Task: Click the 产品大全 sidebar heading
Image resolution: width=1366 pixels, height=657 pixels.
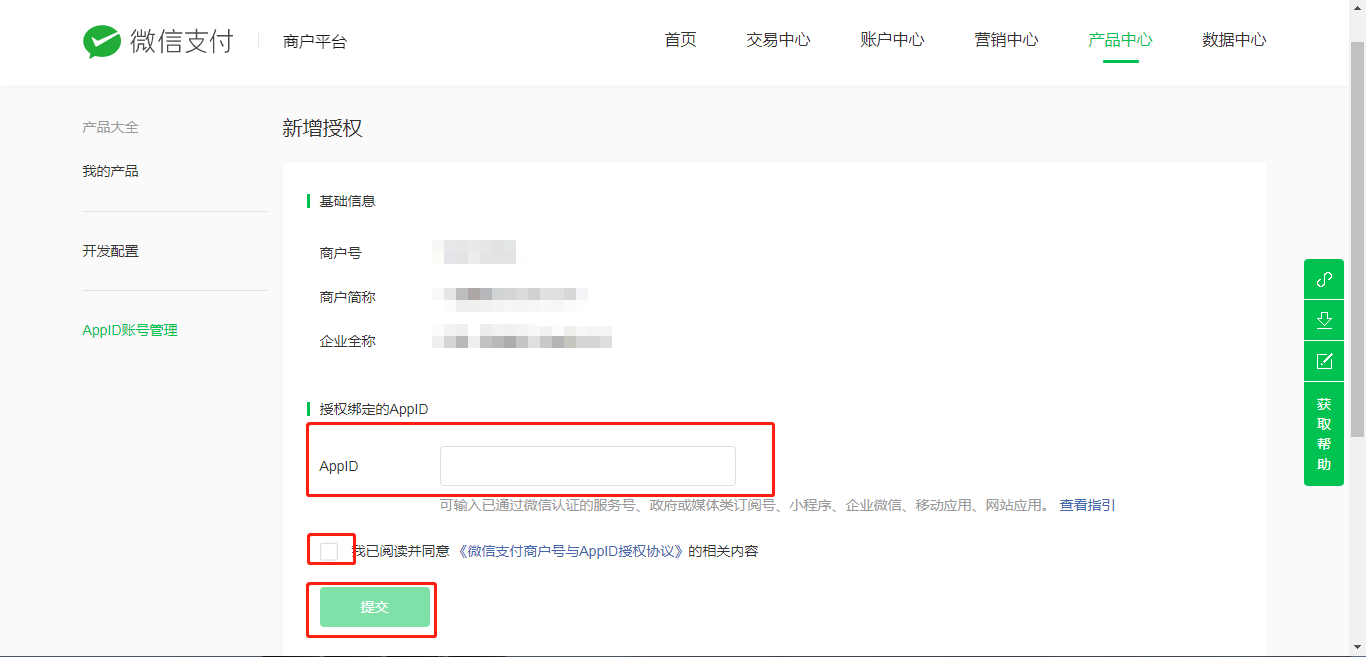Action: 110,127
